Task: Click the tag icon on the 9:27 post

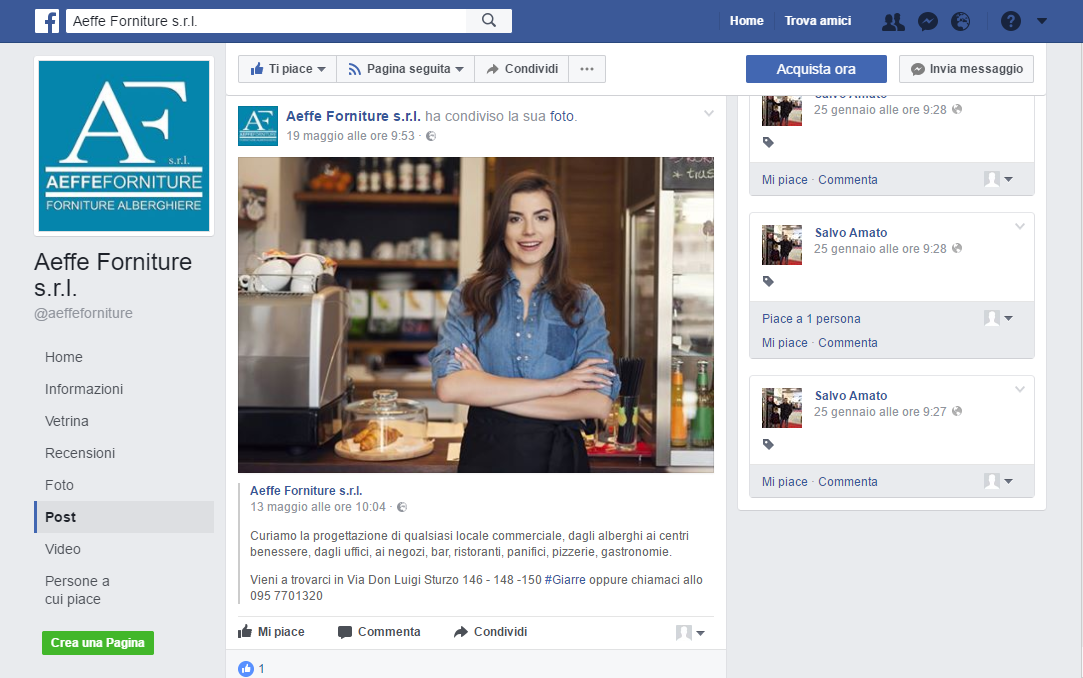Action: [x=768, y=444]
